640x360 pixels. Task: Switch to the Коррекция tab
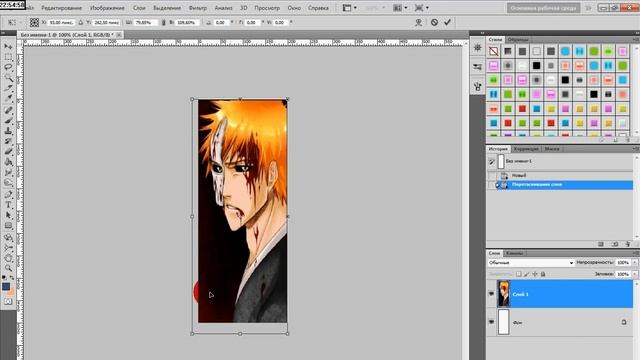(x=526, y=149)
